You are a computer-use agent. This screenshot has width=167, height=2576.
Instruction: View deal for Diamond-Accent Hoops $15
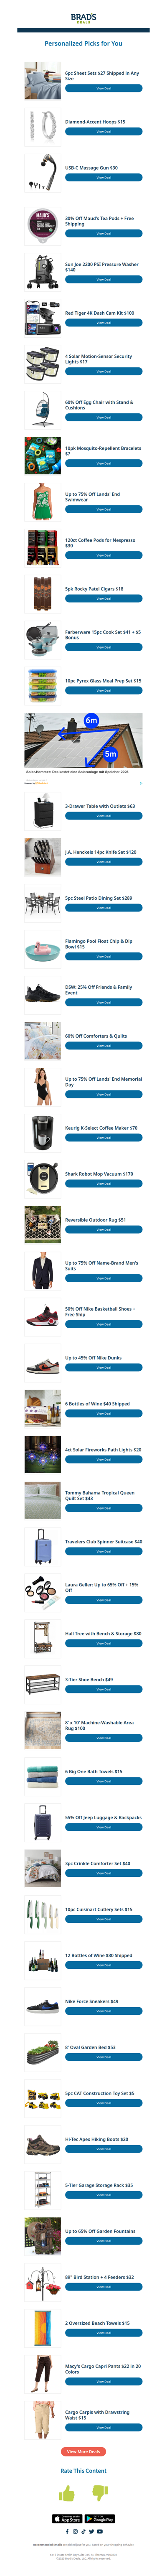coord(103,131)
